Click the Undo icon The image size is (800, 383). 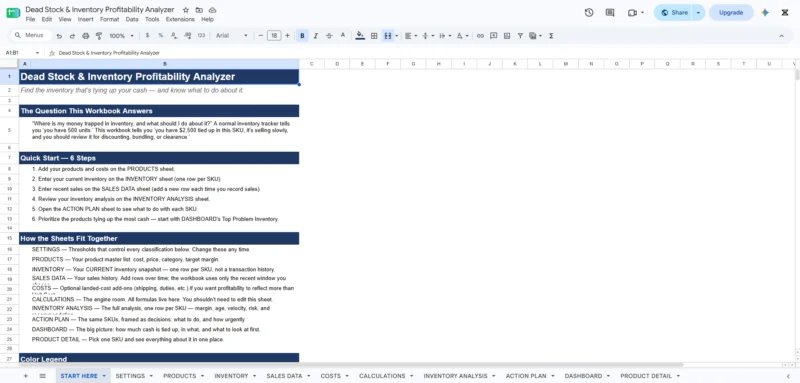[x=59, y=36]
